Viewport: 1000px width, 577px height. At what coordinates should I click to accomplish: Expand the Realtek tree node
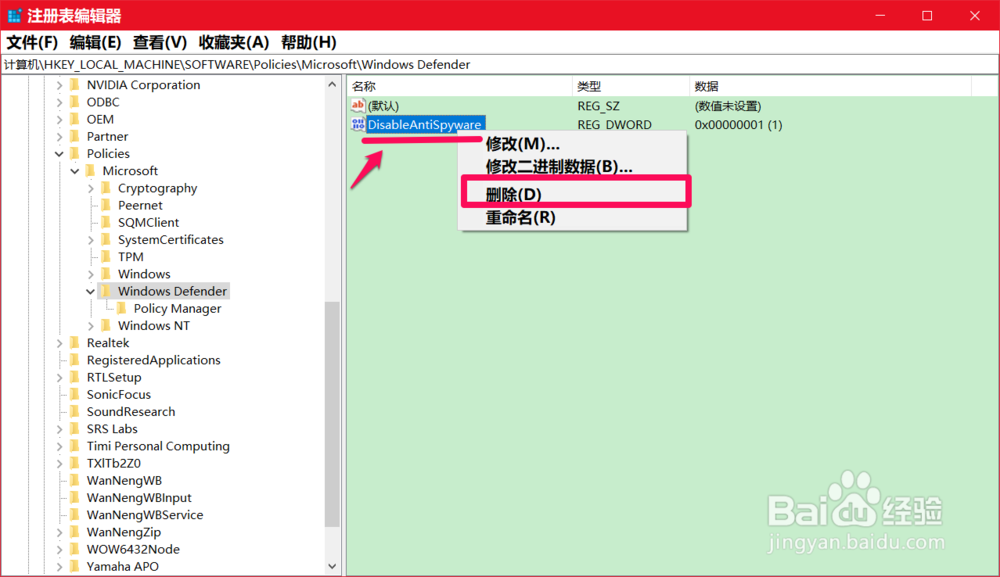pyautogui.click(x=58, y=342)
